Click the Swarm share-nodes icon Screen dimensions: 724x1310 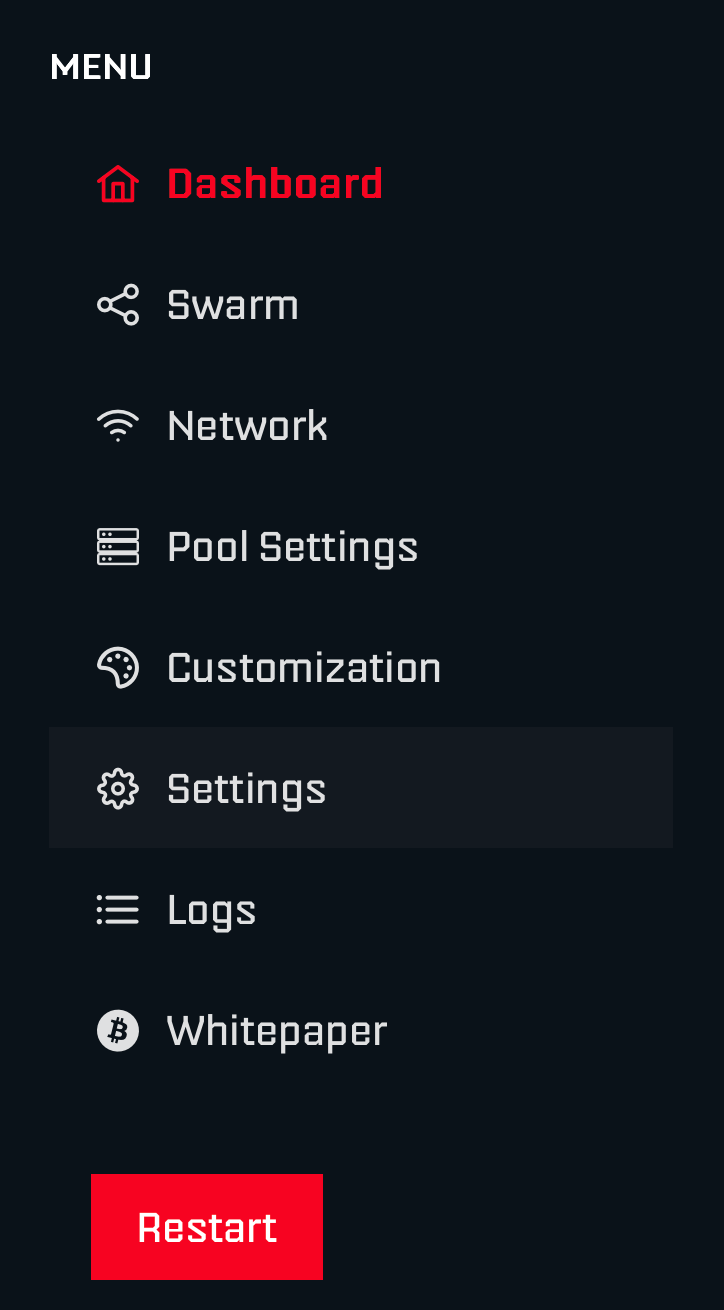pyautogui.click(x=118, y=305)
